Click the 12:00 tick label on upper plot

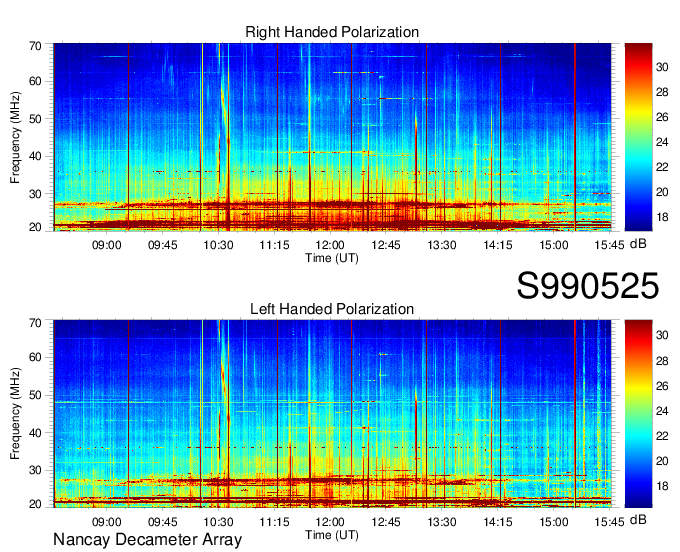[330, 245]
